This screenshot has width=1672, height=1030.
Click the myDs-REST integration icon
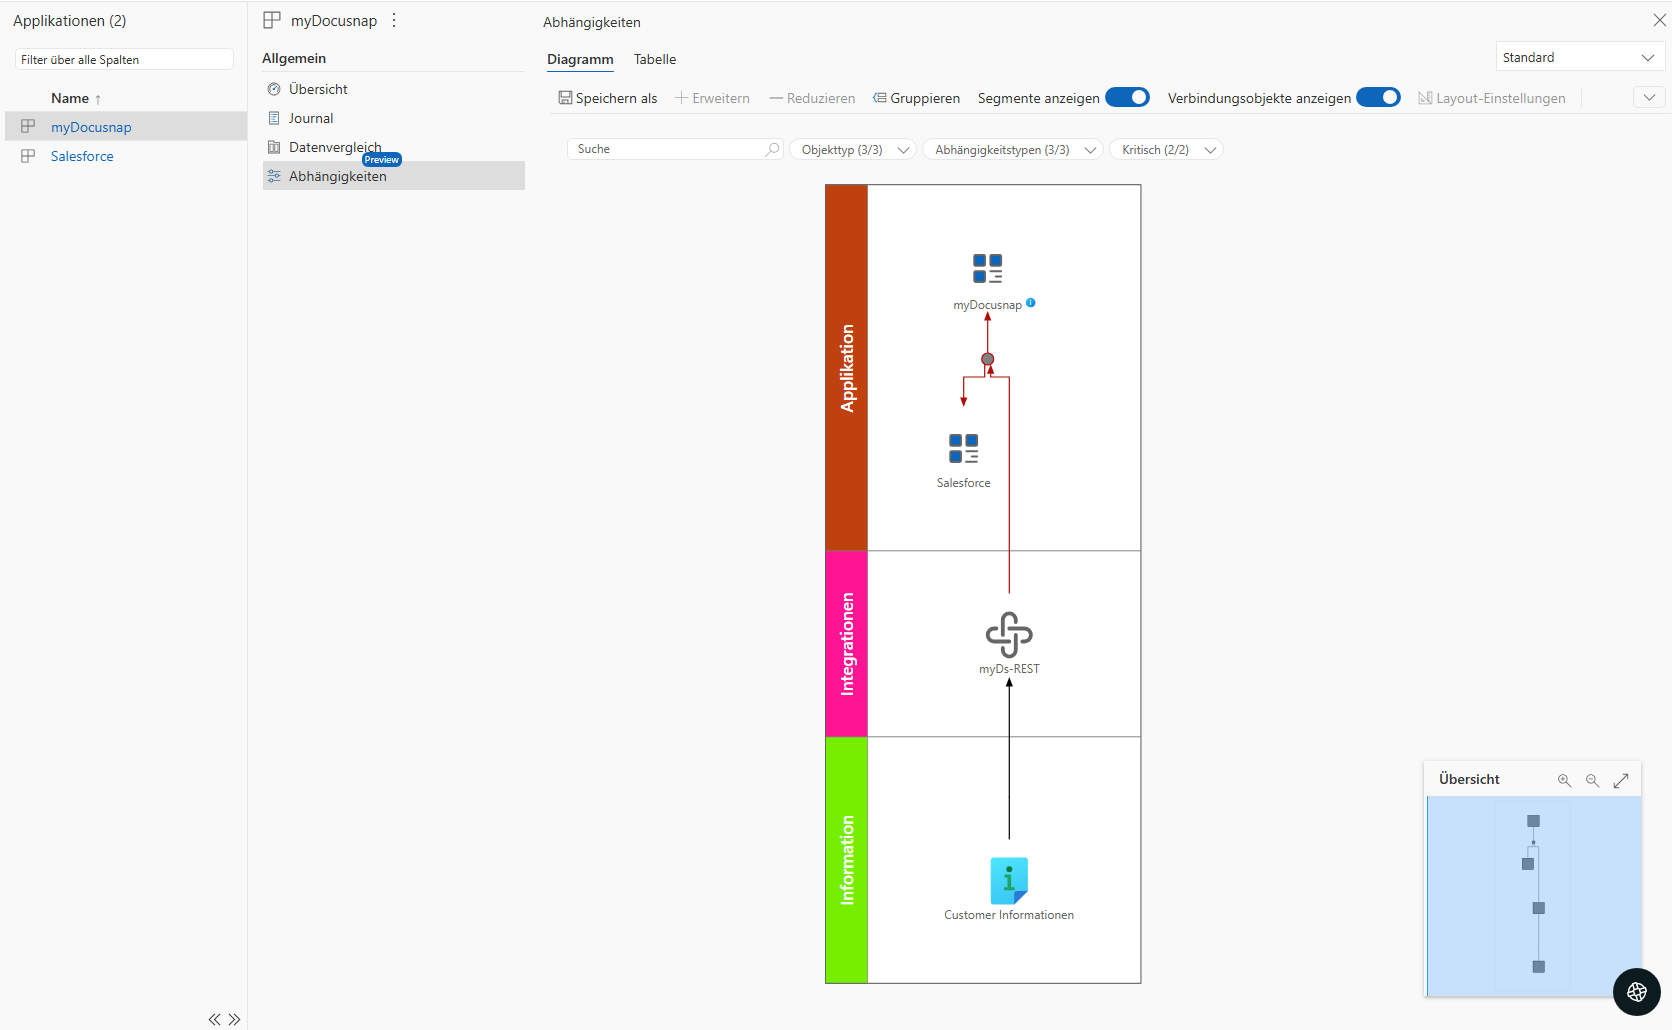coord(1008,635)
